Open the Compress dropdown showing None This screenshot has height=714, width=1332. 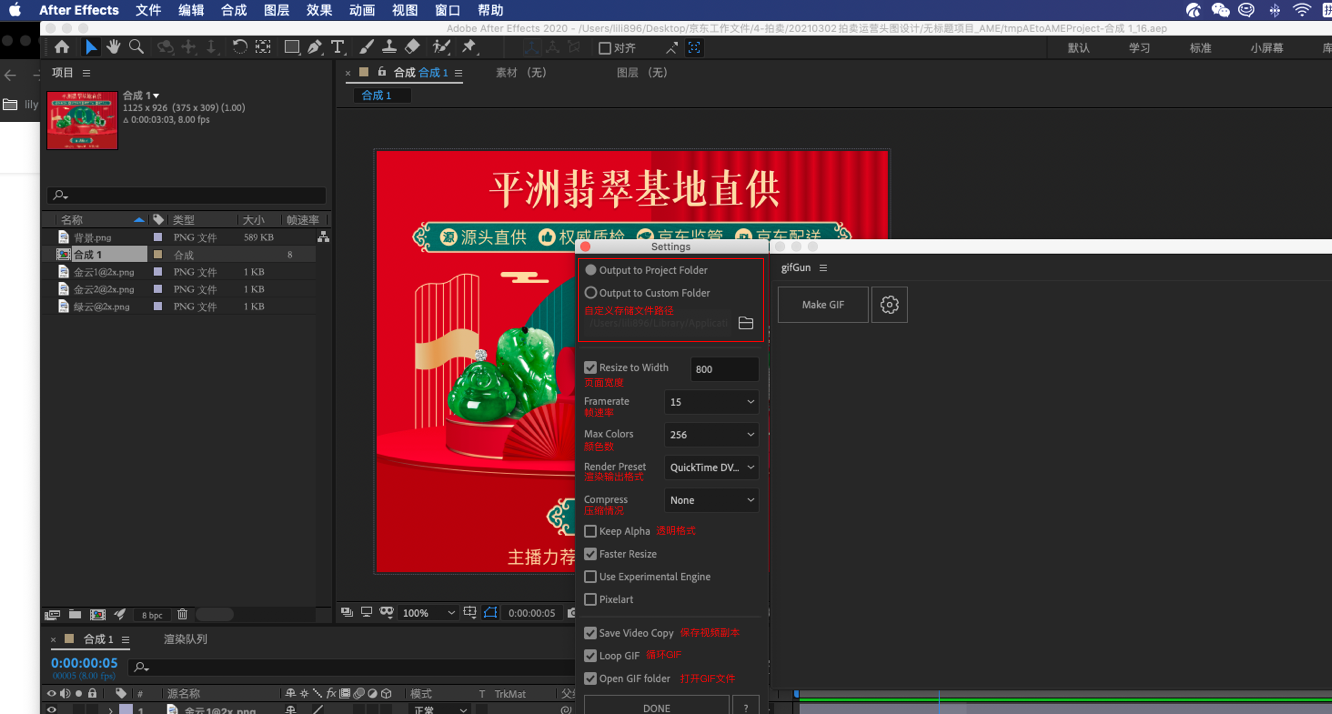coord(711,500)
